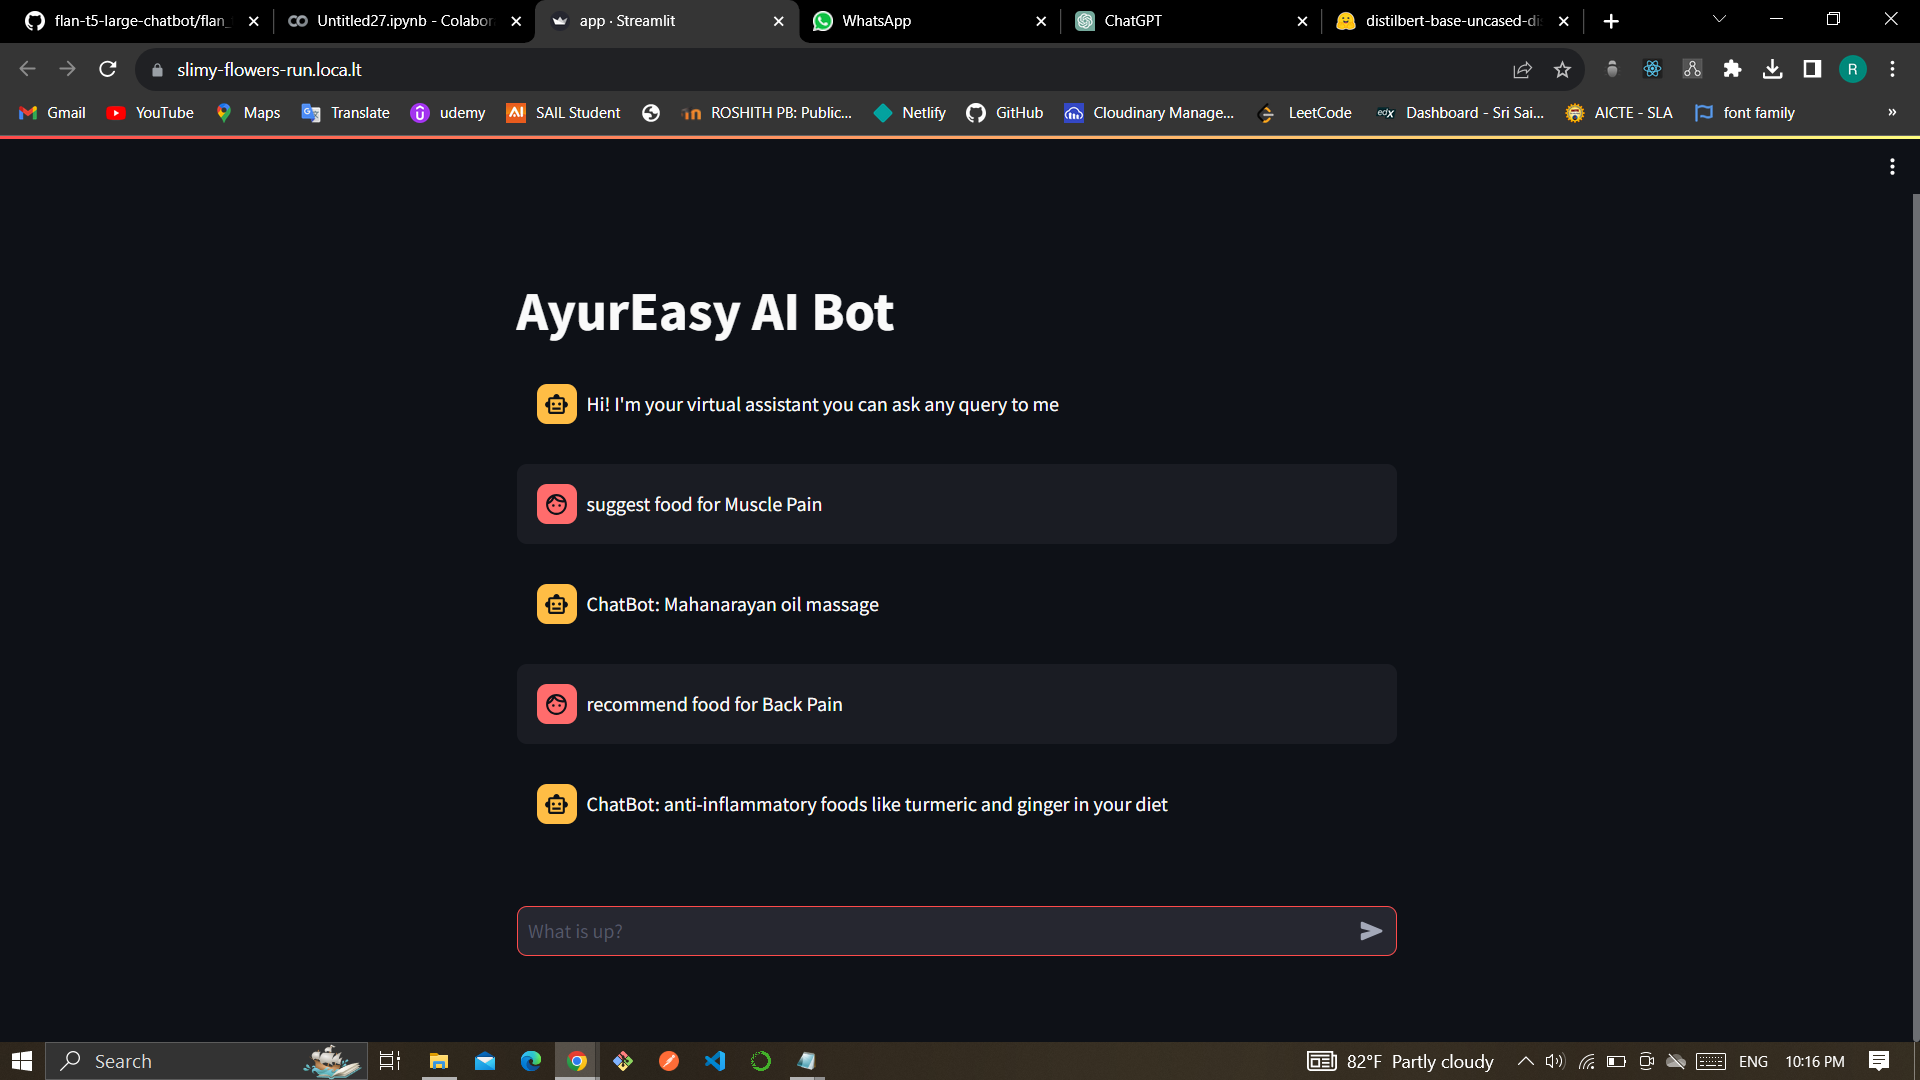Image resolution: width=1920 pixels, height=1080 pixels.
Task: Send the chat message via paper plane icon
Action: [1373, 931]
